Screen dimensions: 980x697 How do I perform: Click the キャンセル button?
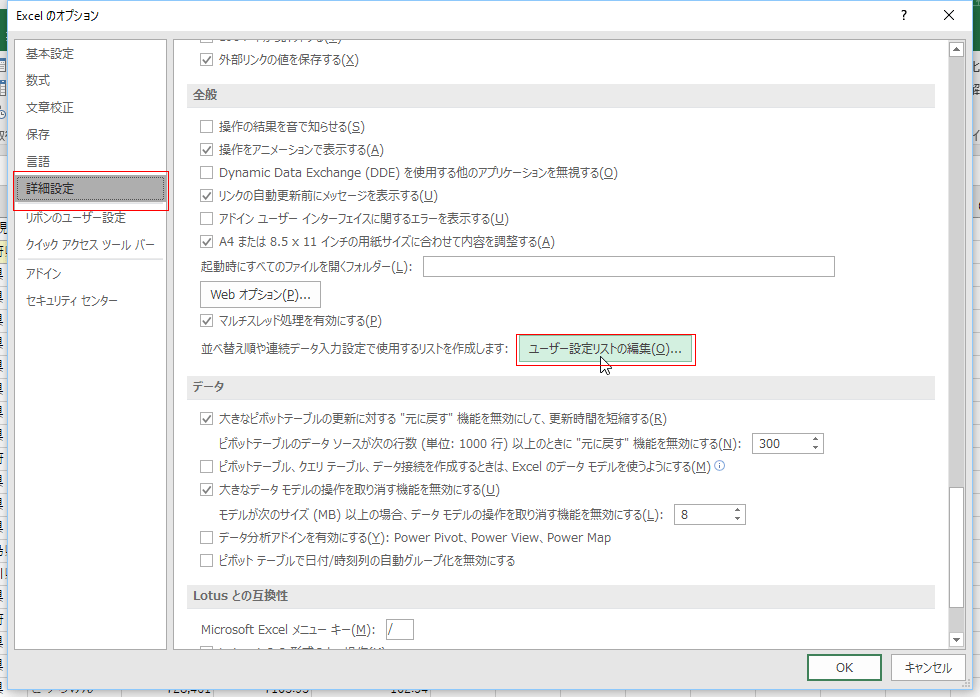pos(928,668)
